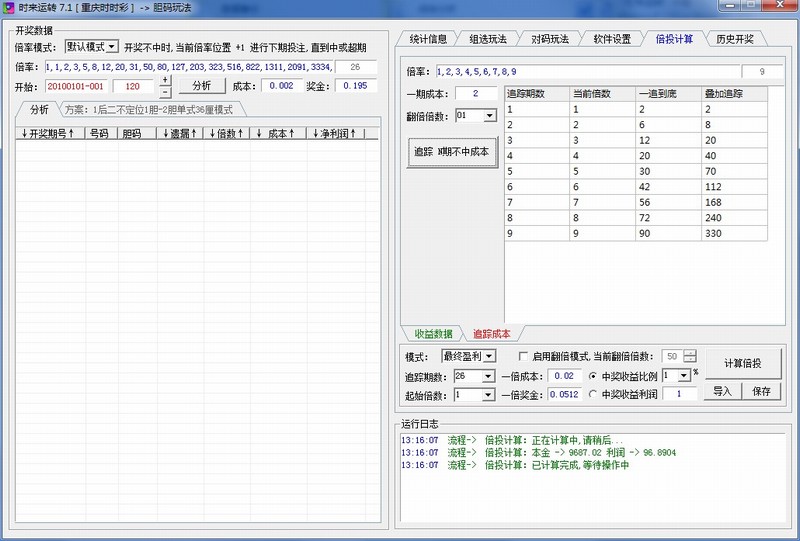Enable the 启用翻倍模式 checkbox

pyautogui.click(x=523, y=357)
